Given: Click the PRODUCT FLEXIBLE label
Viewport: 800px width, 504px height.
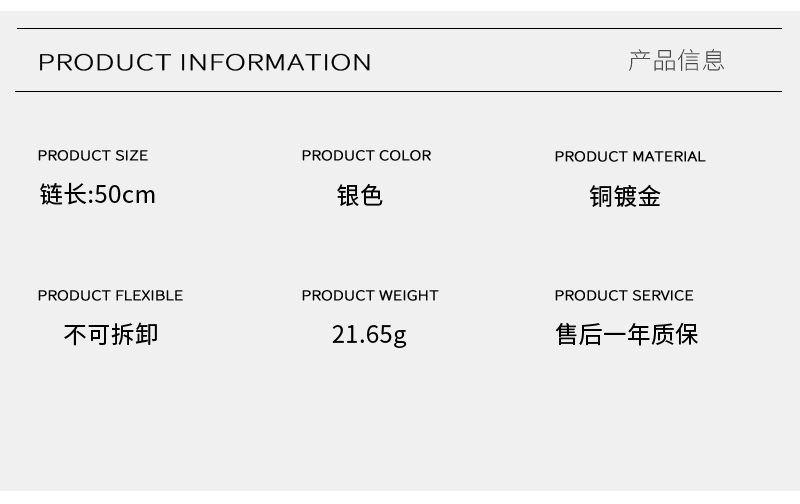Looking at the screenshot, I should point(110,295).
